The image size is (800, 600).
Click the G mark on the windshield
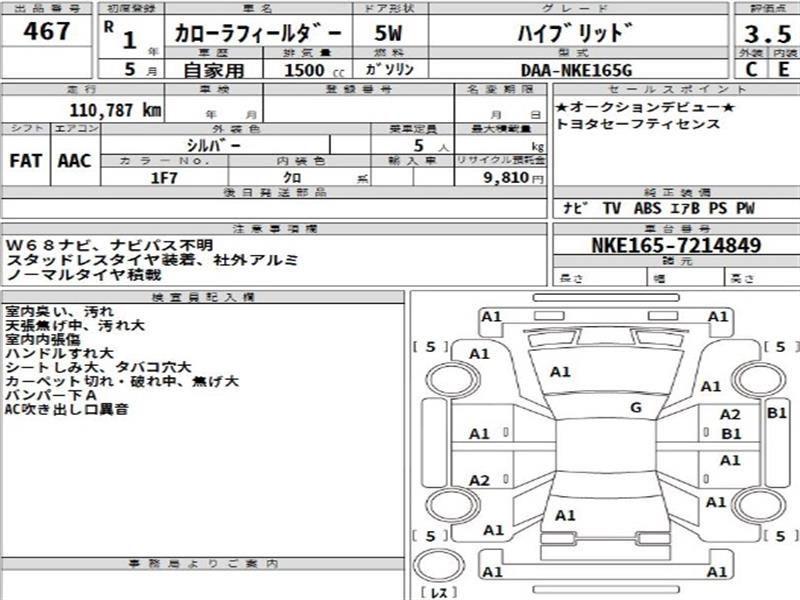click(x=636, y=408)
